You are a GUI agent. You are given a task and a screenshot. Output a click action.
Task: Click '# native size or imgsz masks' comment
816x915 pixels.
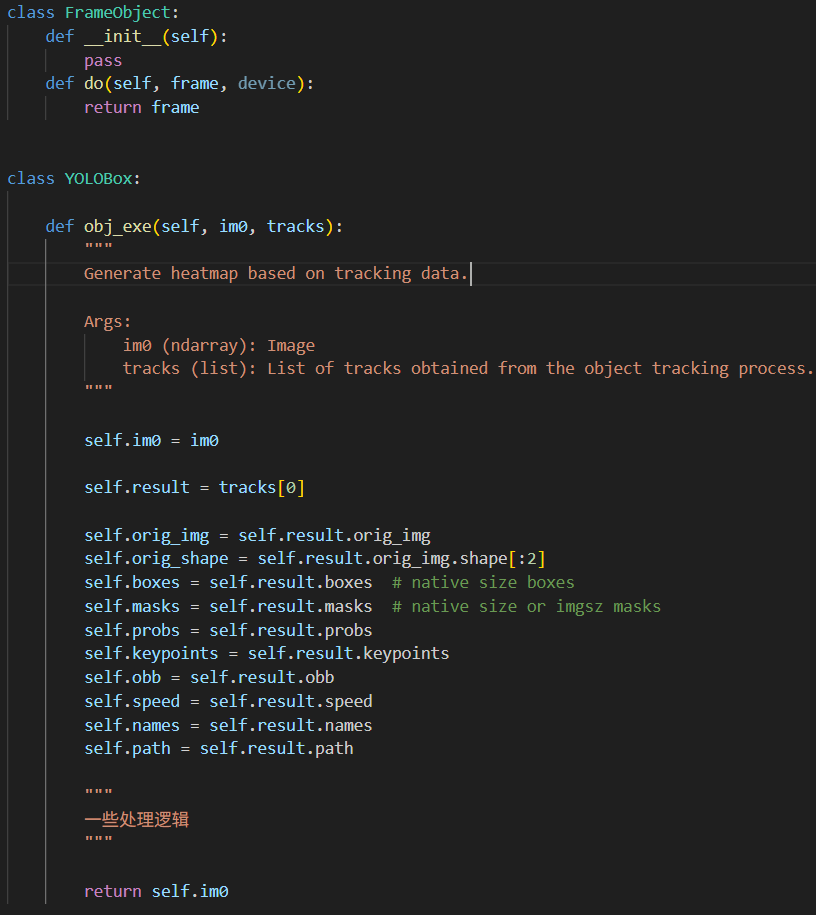pyautogui.click(x=526, y=606)
